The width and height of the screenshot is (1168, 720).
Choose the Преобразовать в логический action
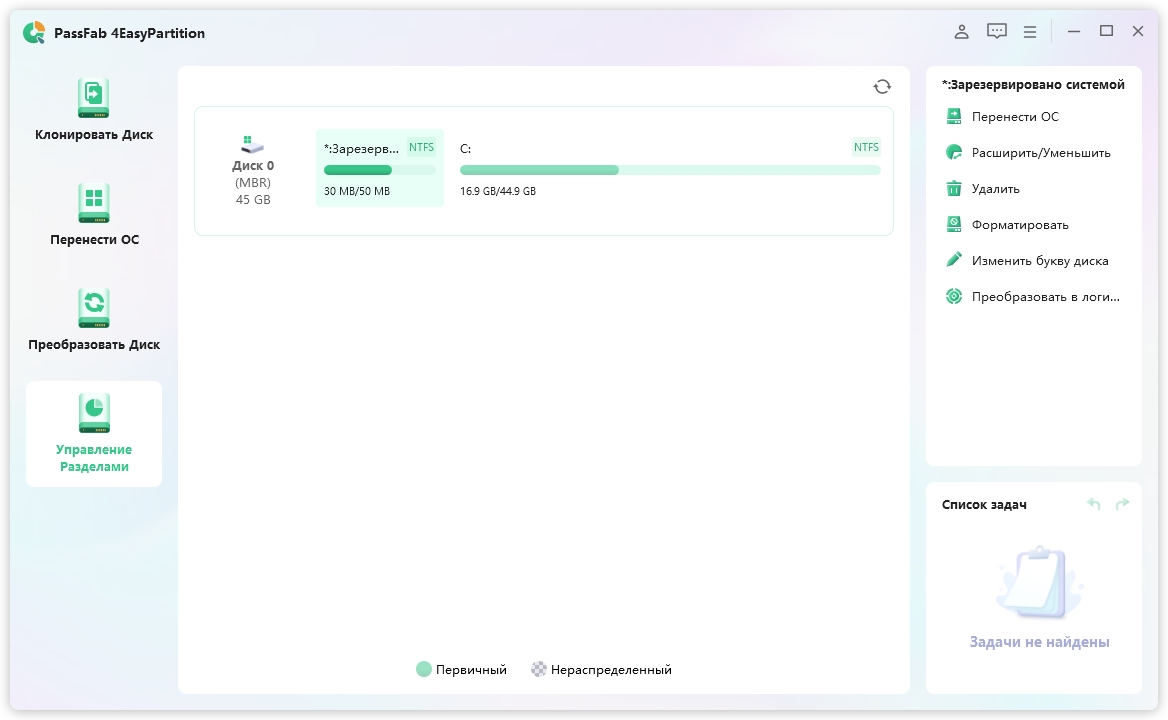(x=1045, y=297)
